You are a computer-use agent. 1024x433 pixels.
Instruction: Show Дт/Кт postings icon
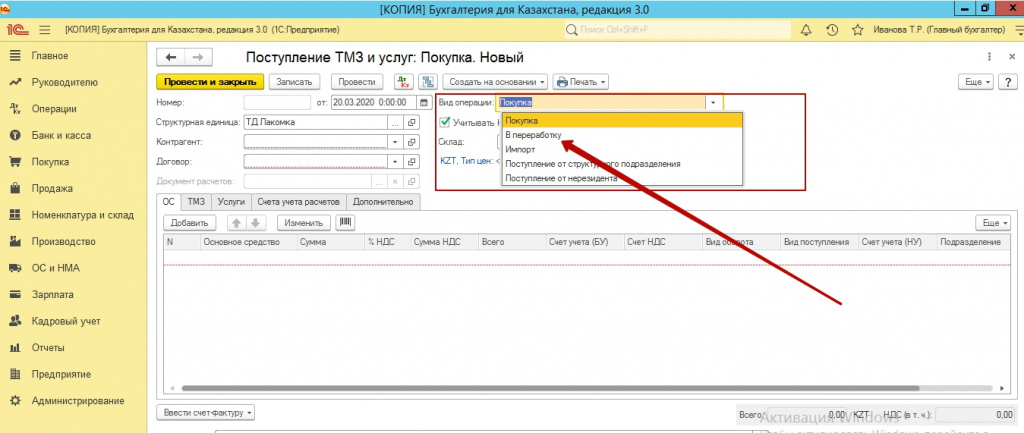coord(403,82)
